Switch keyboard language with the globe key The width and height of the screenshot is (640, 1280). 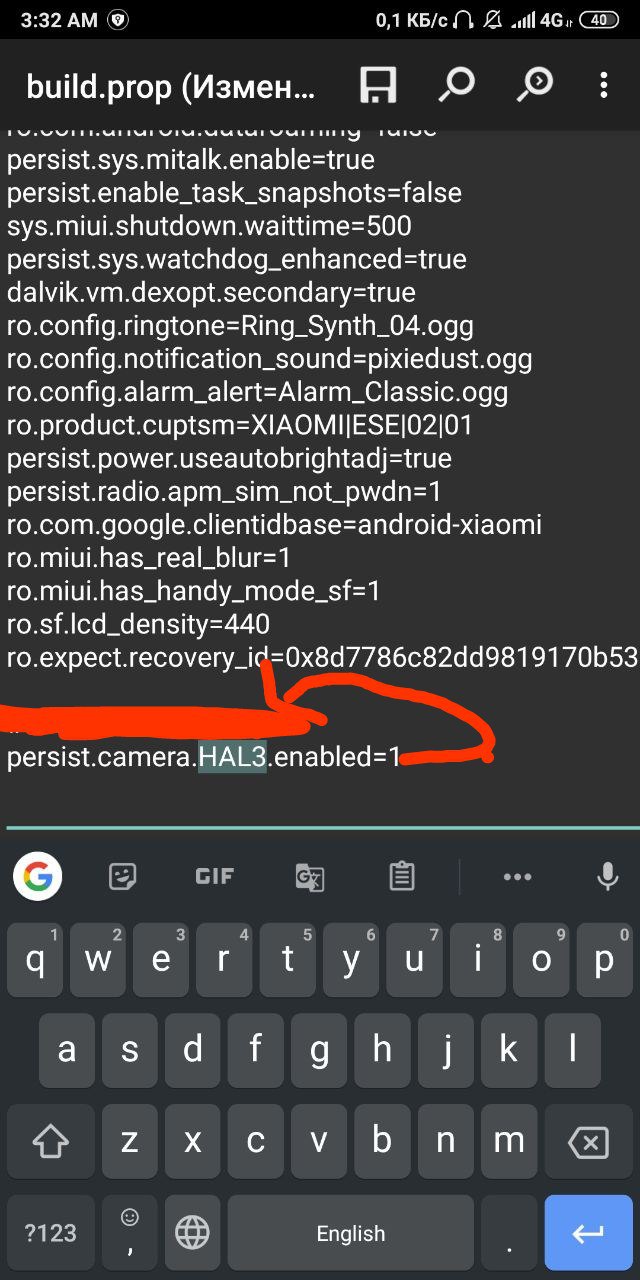pos(192,1232)
